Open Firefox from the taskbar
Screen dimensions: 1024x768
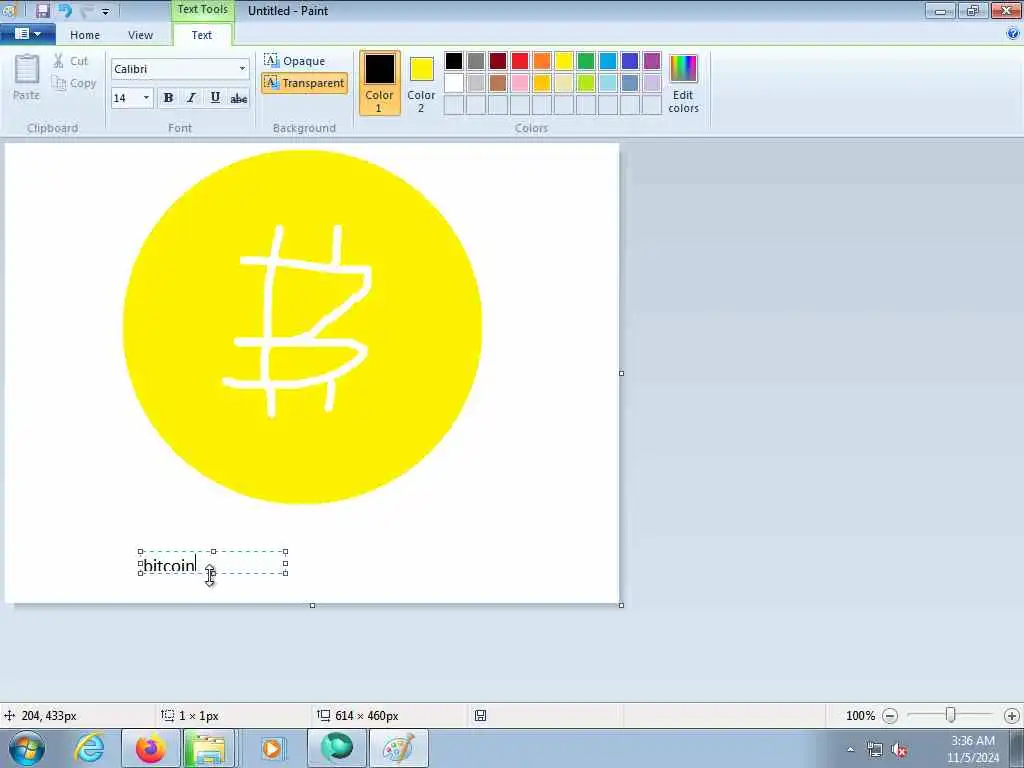151,748
